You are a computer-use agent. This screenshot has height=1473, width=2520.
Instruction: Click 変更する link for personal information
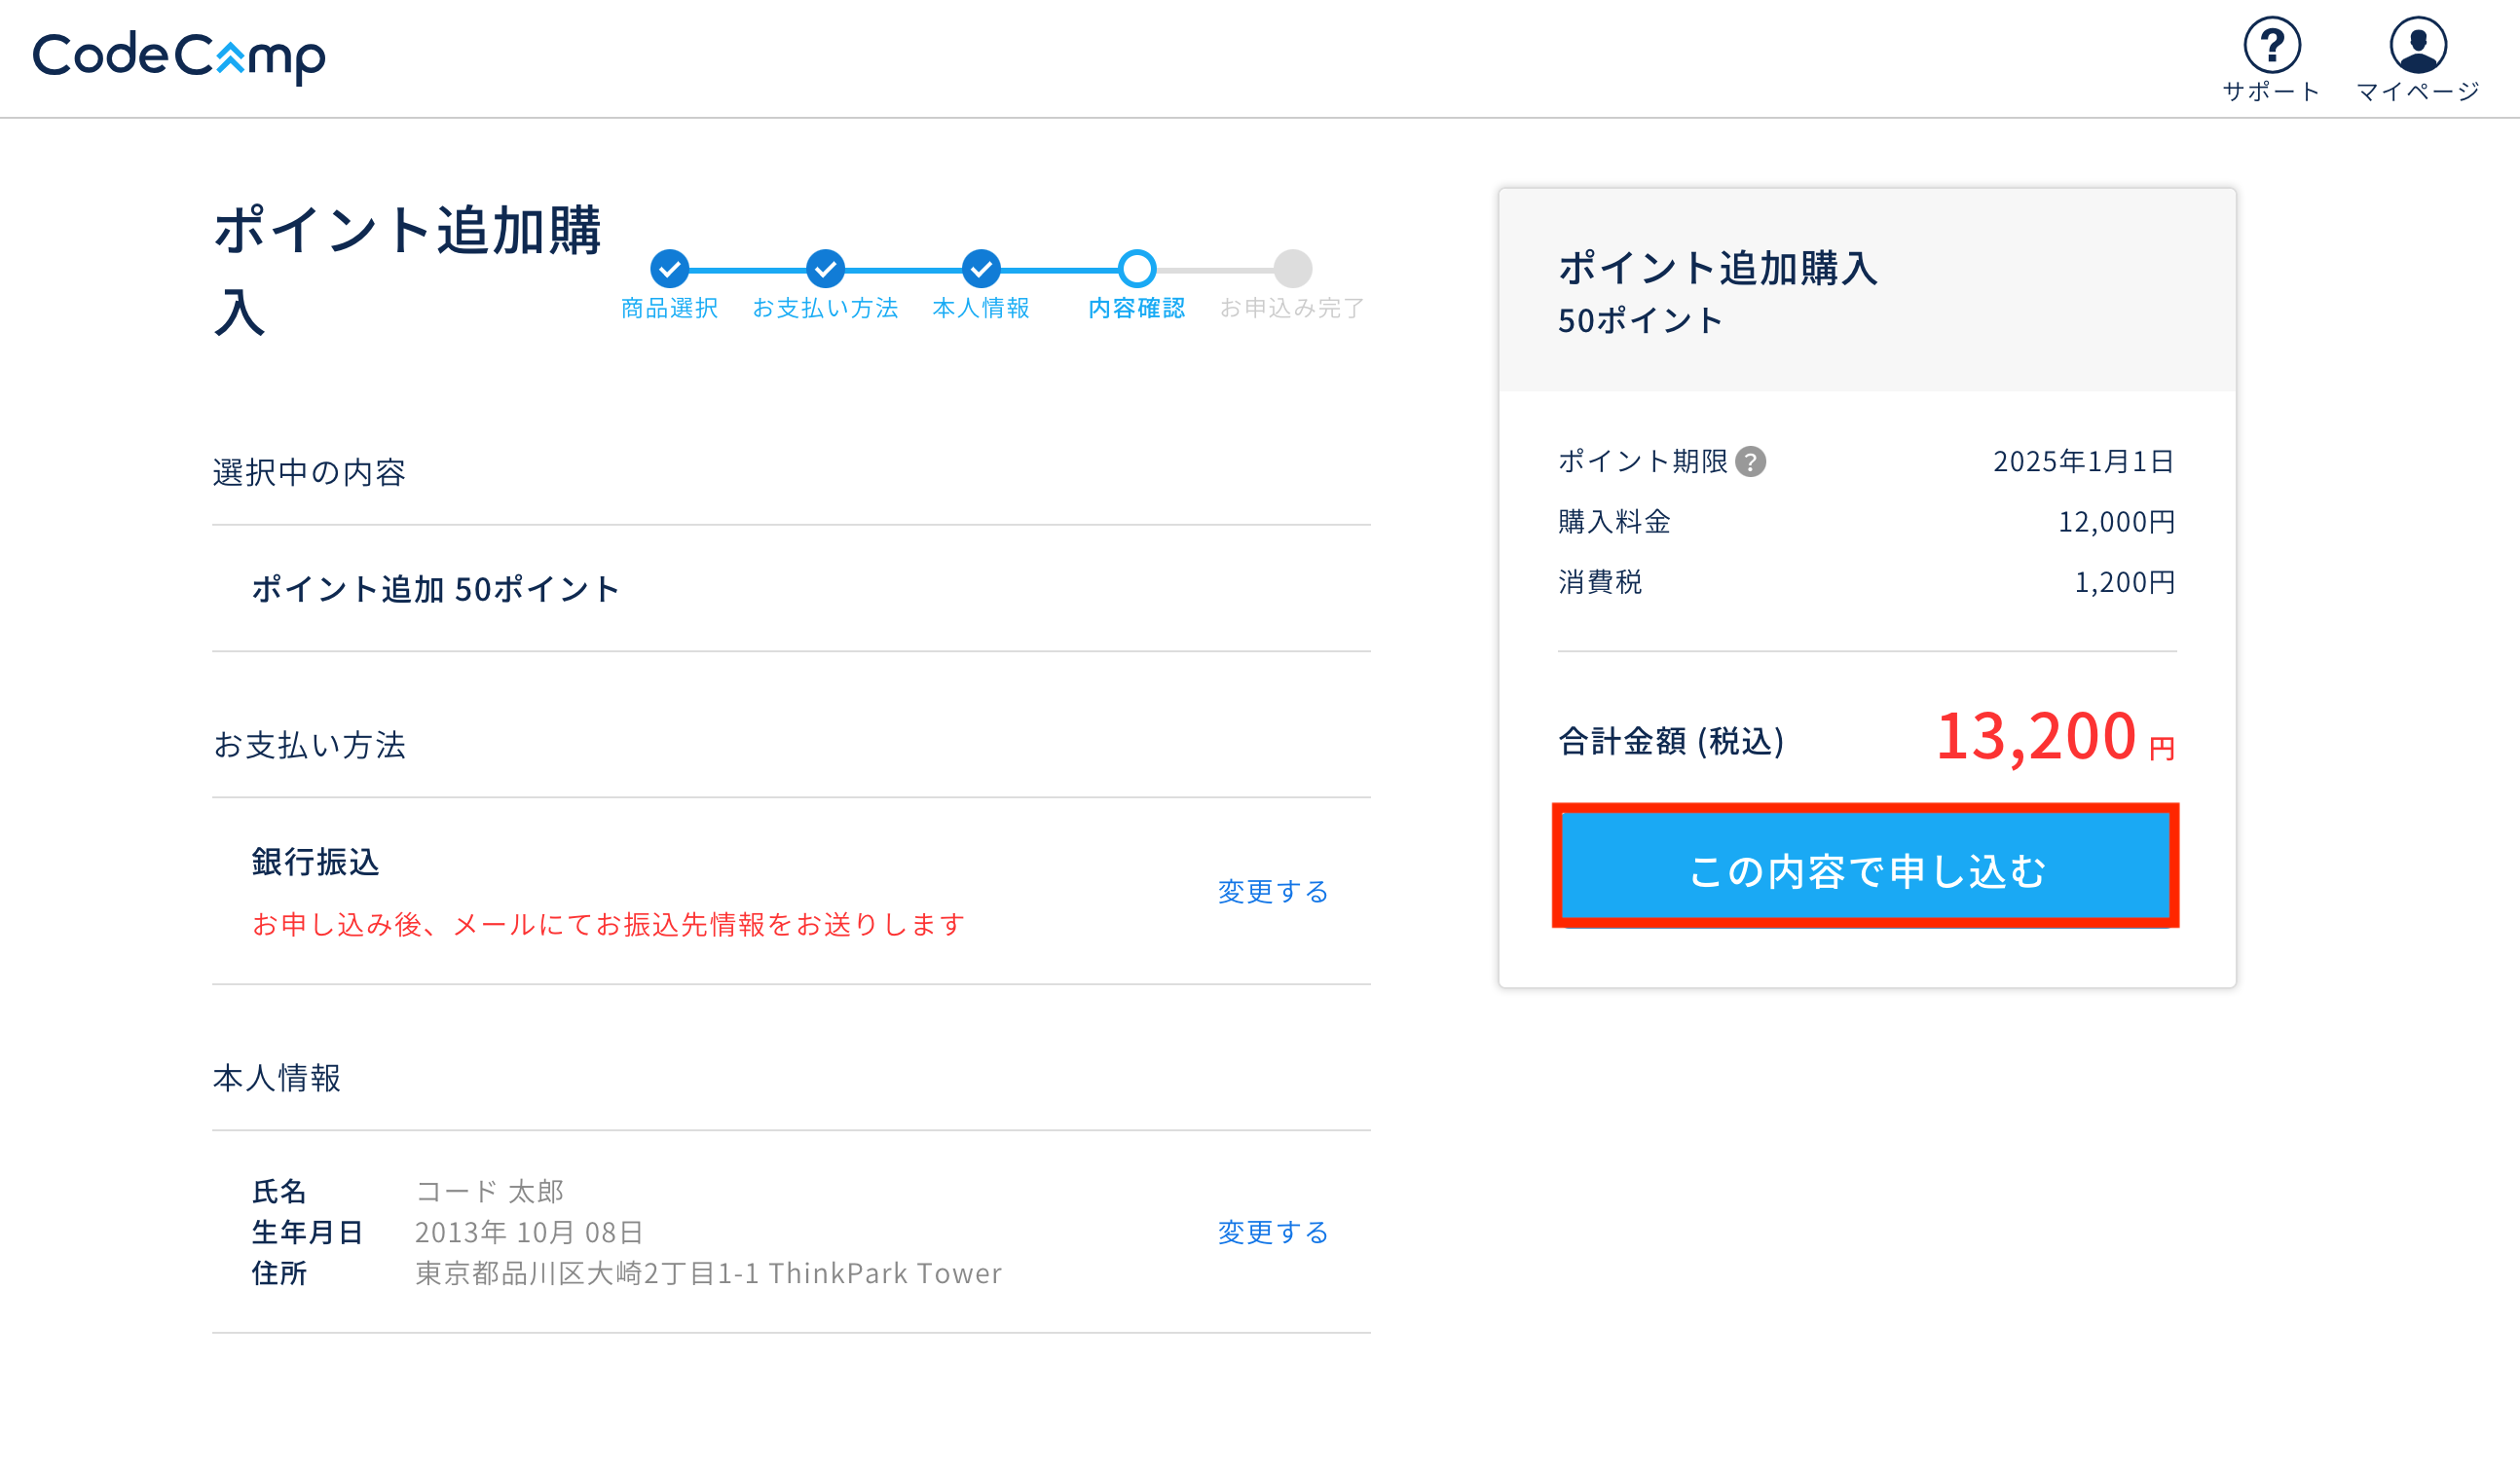coord(1272,1232)
